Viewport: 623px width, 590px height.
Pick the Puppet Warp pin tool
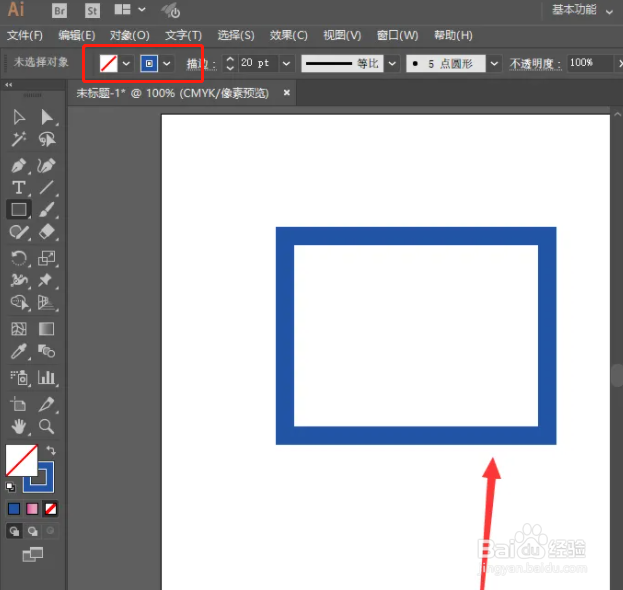tap(46, 280)
